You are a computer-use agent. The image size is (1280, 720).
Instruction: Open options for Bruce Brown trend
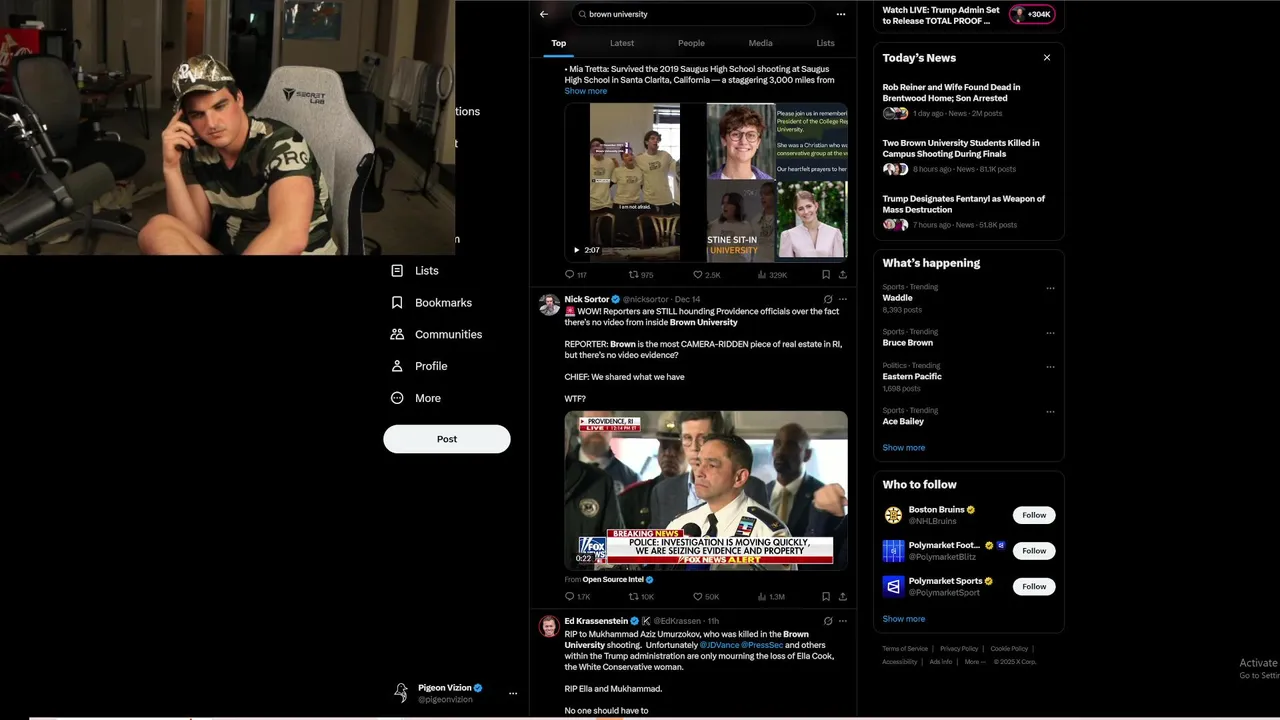pos(1050,333)
